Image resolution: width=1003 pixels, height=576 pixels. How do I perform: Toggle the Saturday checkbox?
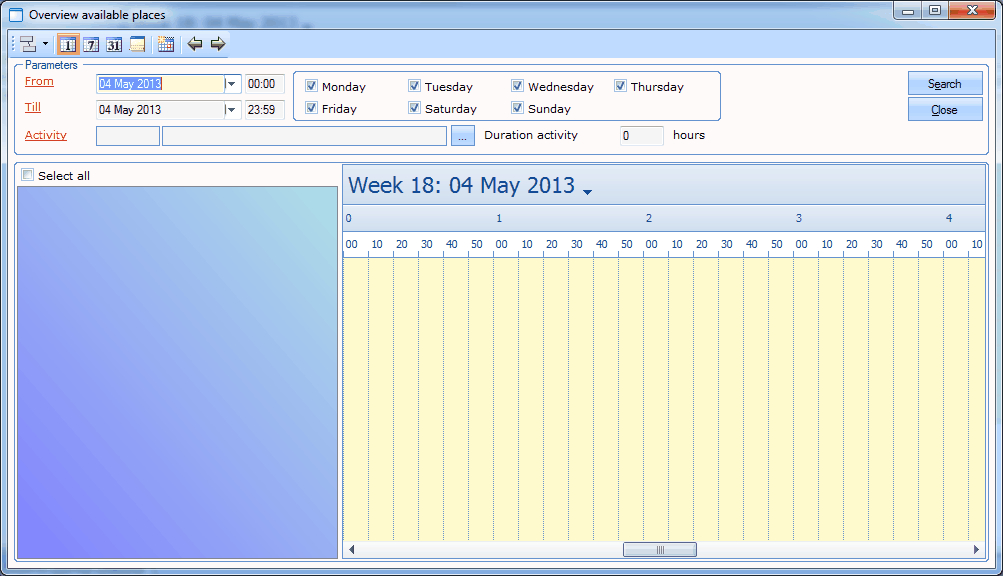pyautogui.click(x=415, y=108)
